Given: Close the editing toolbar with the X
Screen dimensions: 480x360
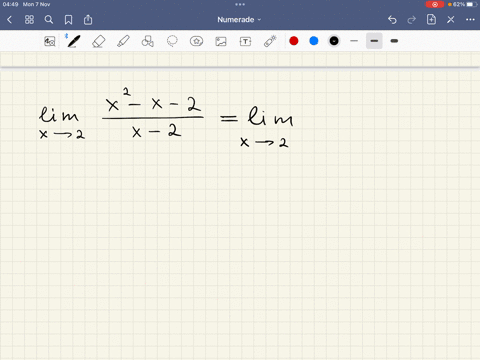Looking at the screenshot, I should [x=451, y=20].
